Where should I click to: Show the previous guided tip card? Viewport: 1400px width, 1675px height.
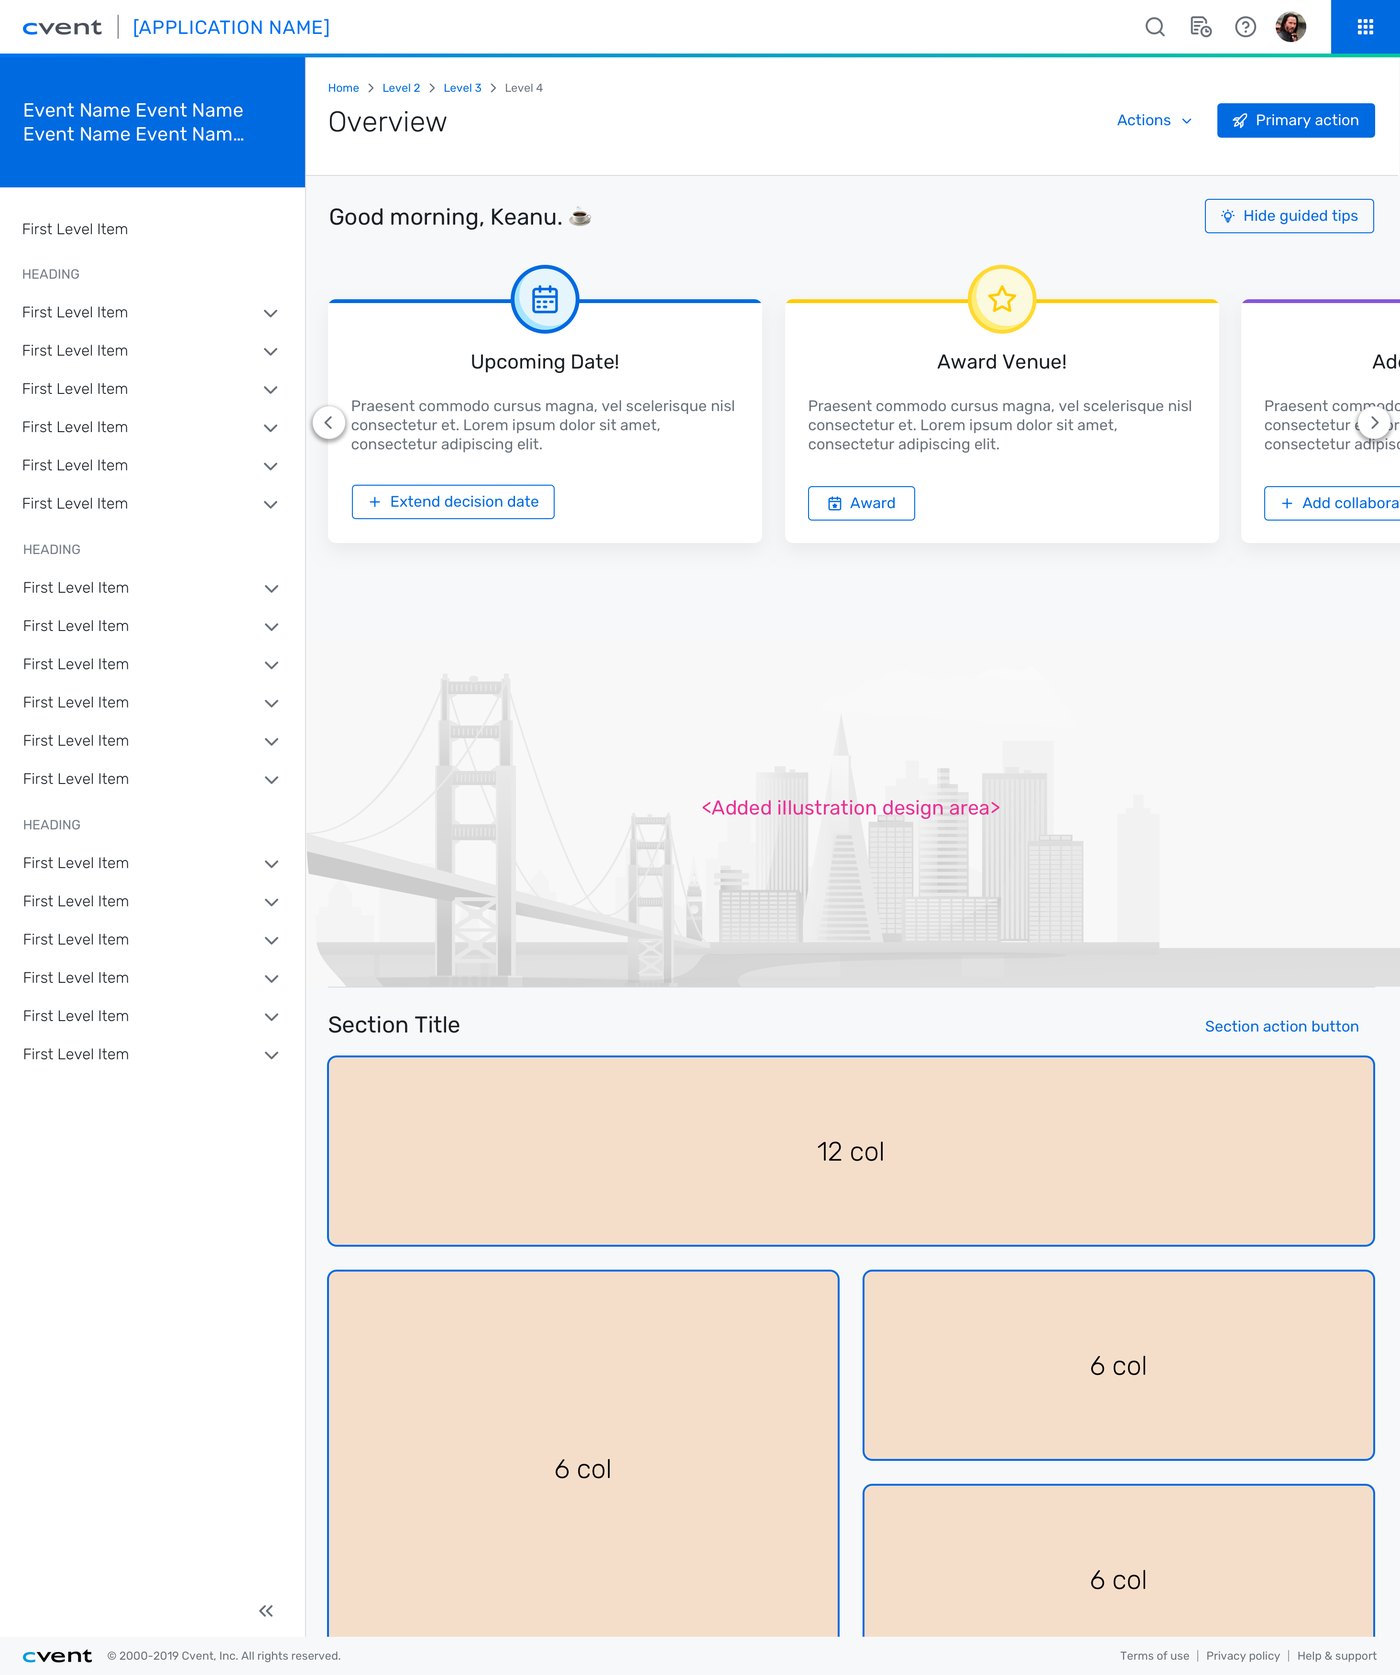[x=329, y=423]
